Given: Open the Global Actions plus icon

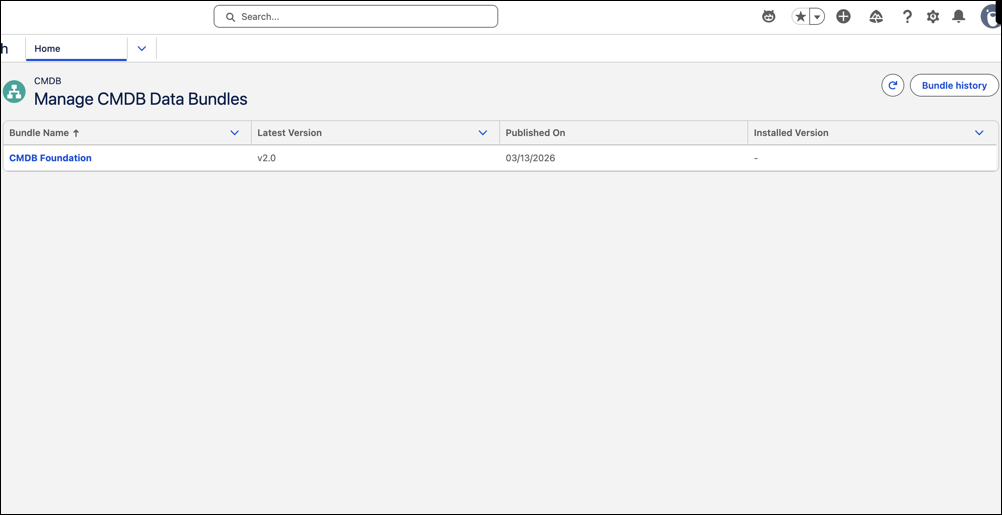Looking at the screenshot, I should [x=844, y=17].
